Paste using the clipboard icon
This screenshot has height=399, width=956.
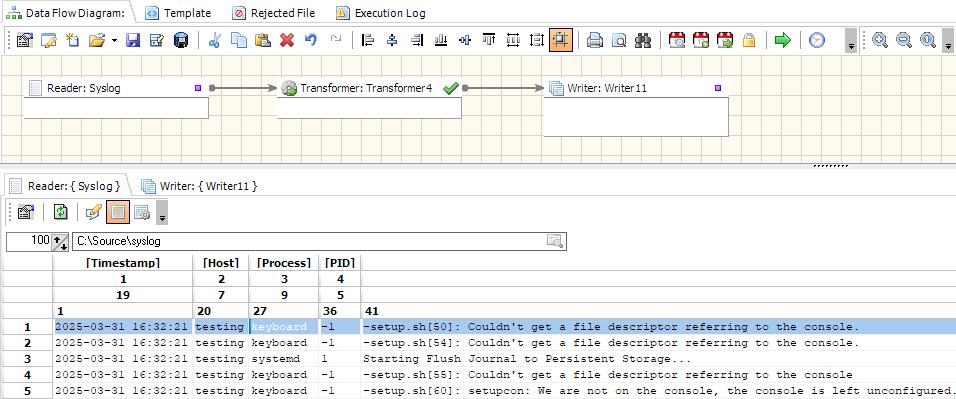coord(263,40)
